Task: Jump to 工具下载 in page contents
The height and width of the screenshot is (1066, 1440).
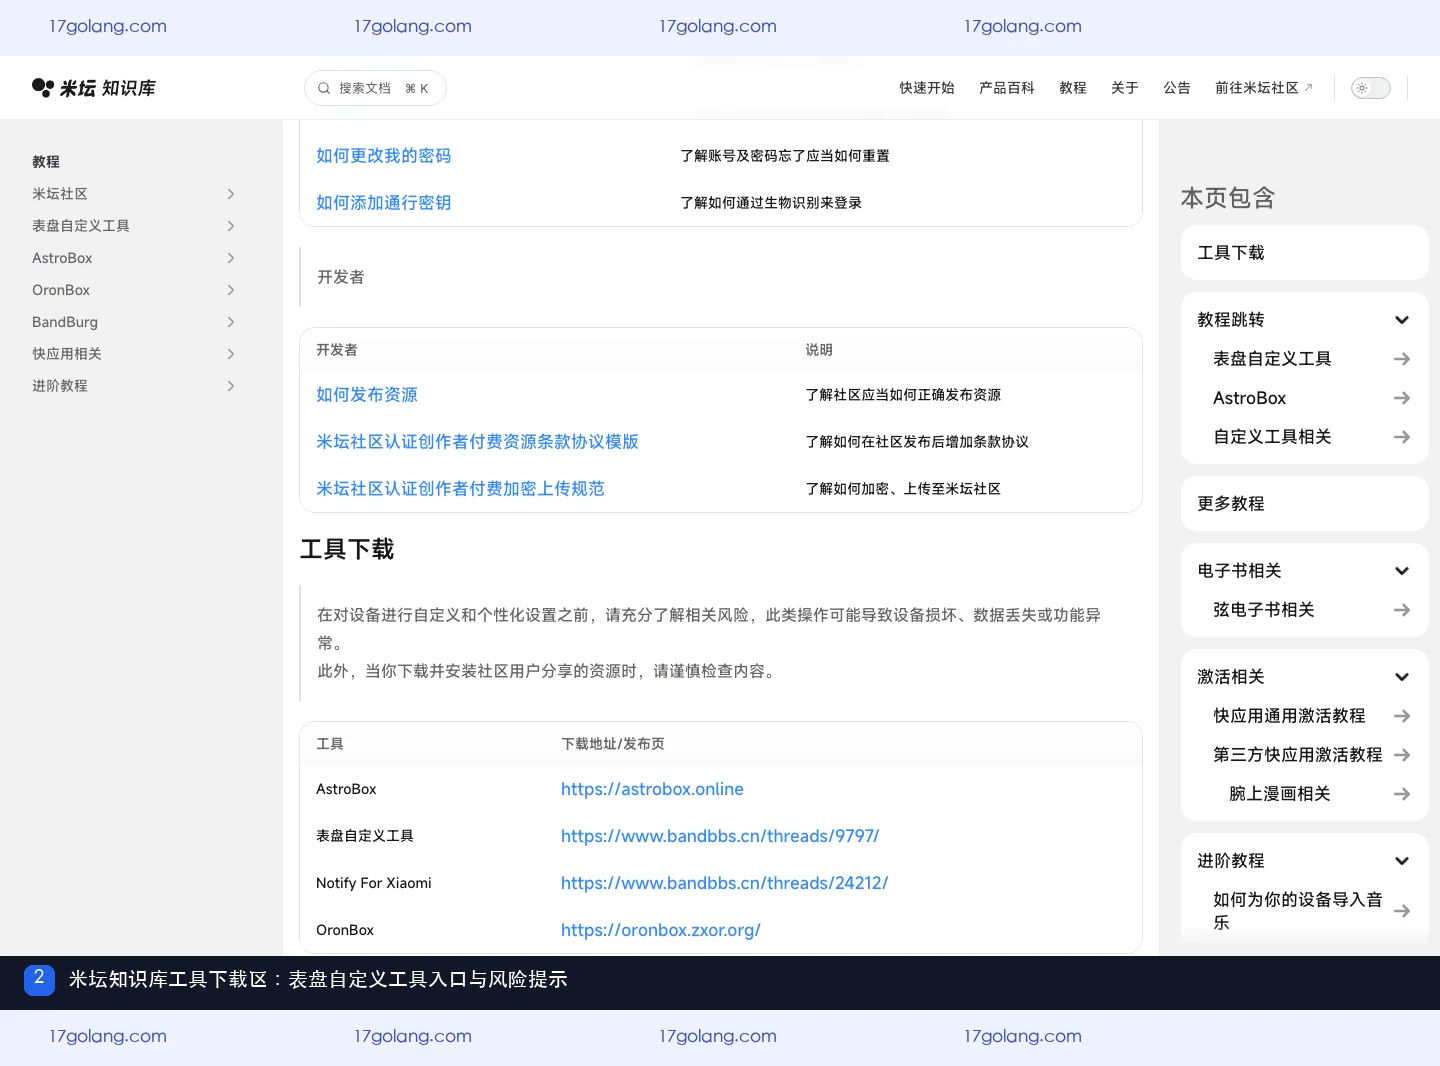Action: (x=1305, y=253)
